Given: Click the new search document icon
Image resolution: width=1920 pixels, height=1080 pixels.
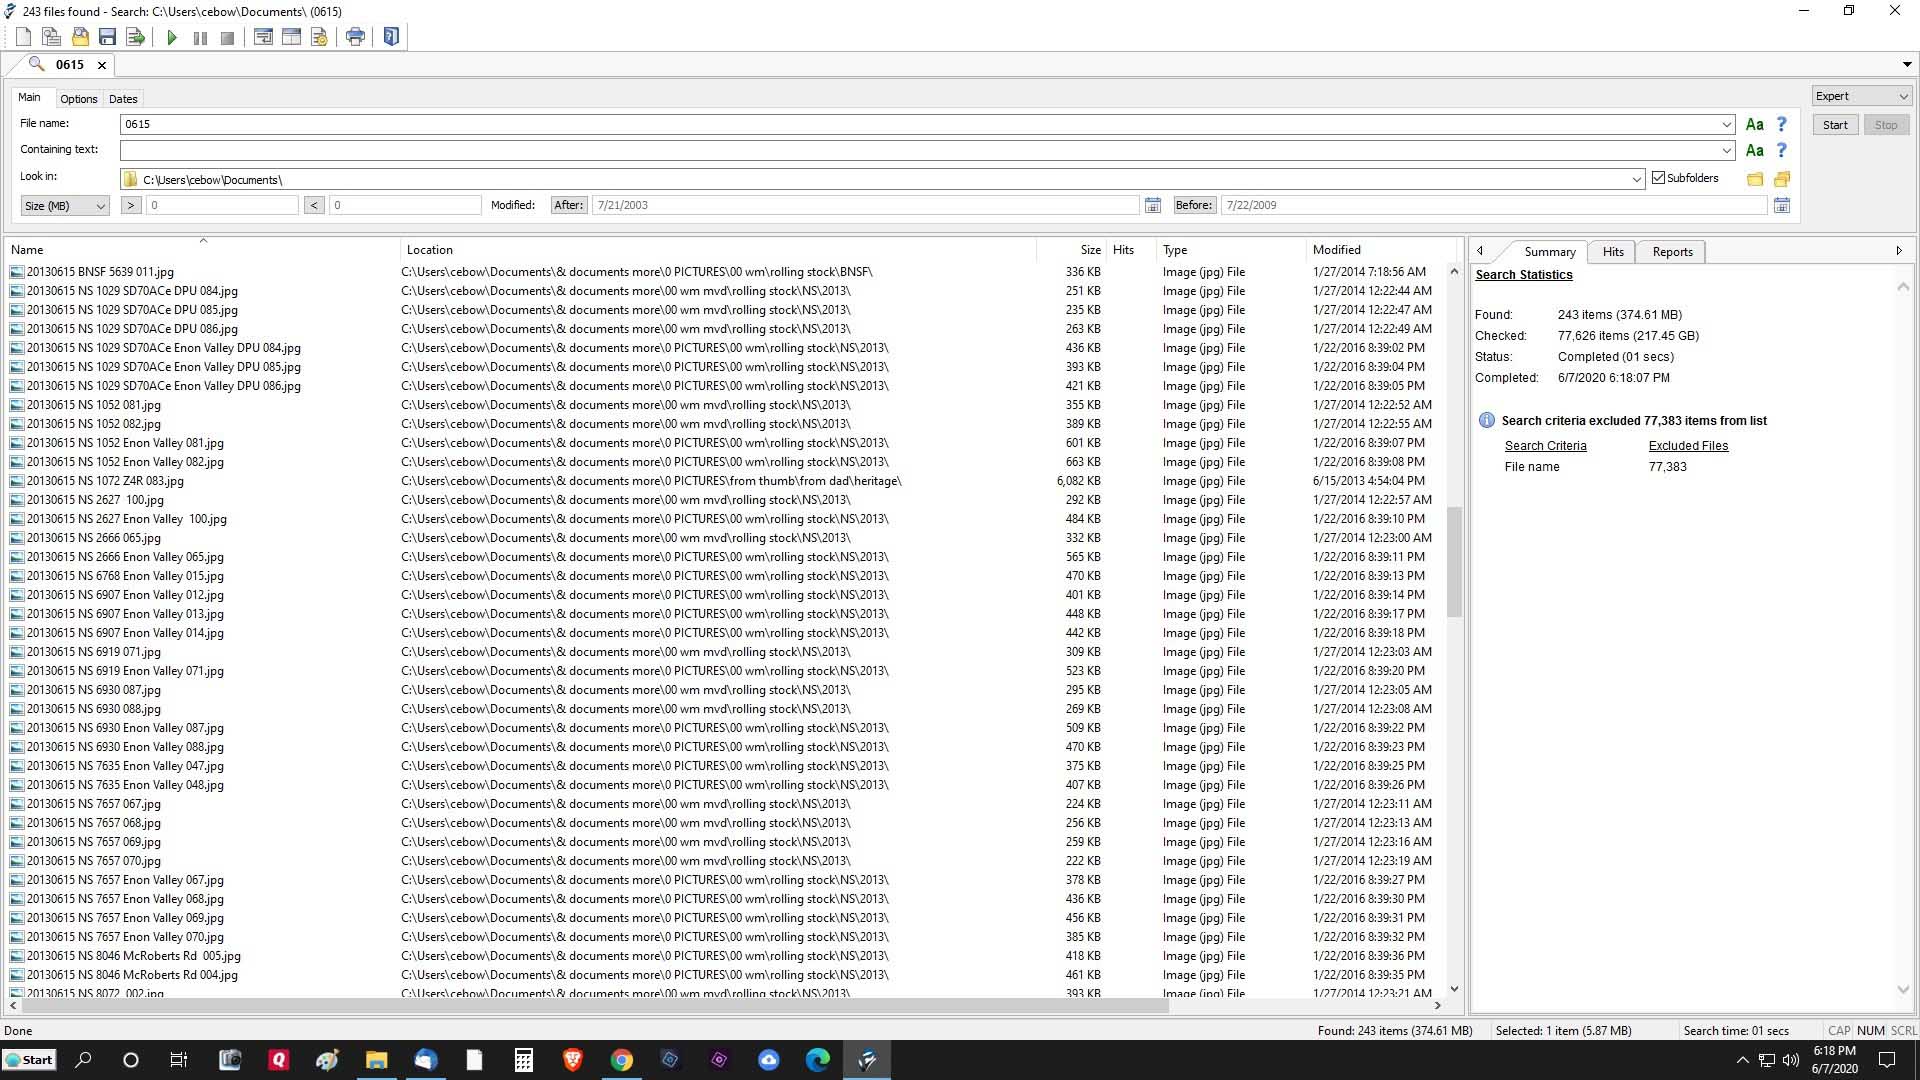Looking at the screenshot, I should pyautogui.click(x=23, y=37).
